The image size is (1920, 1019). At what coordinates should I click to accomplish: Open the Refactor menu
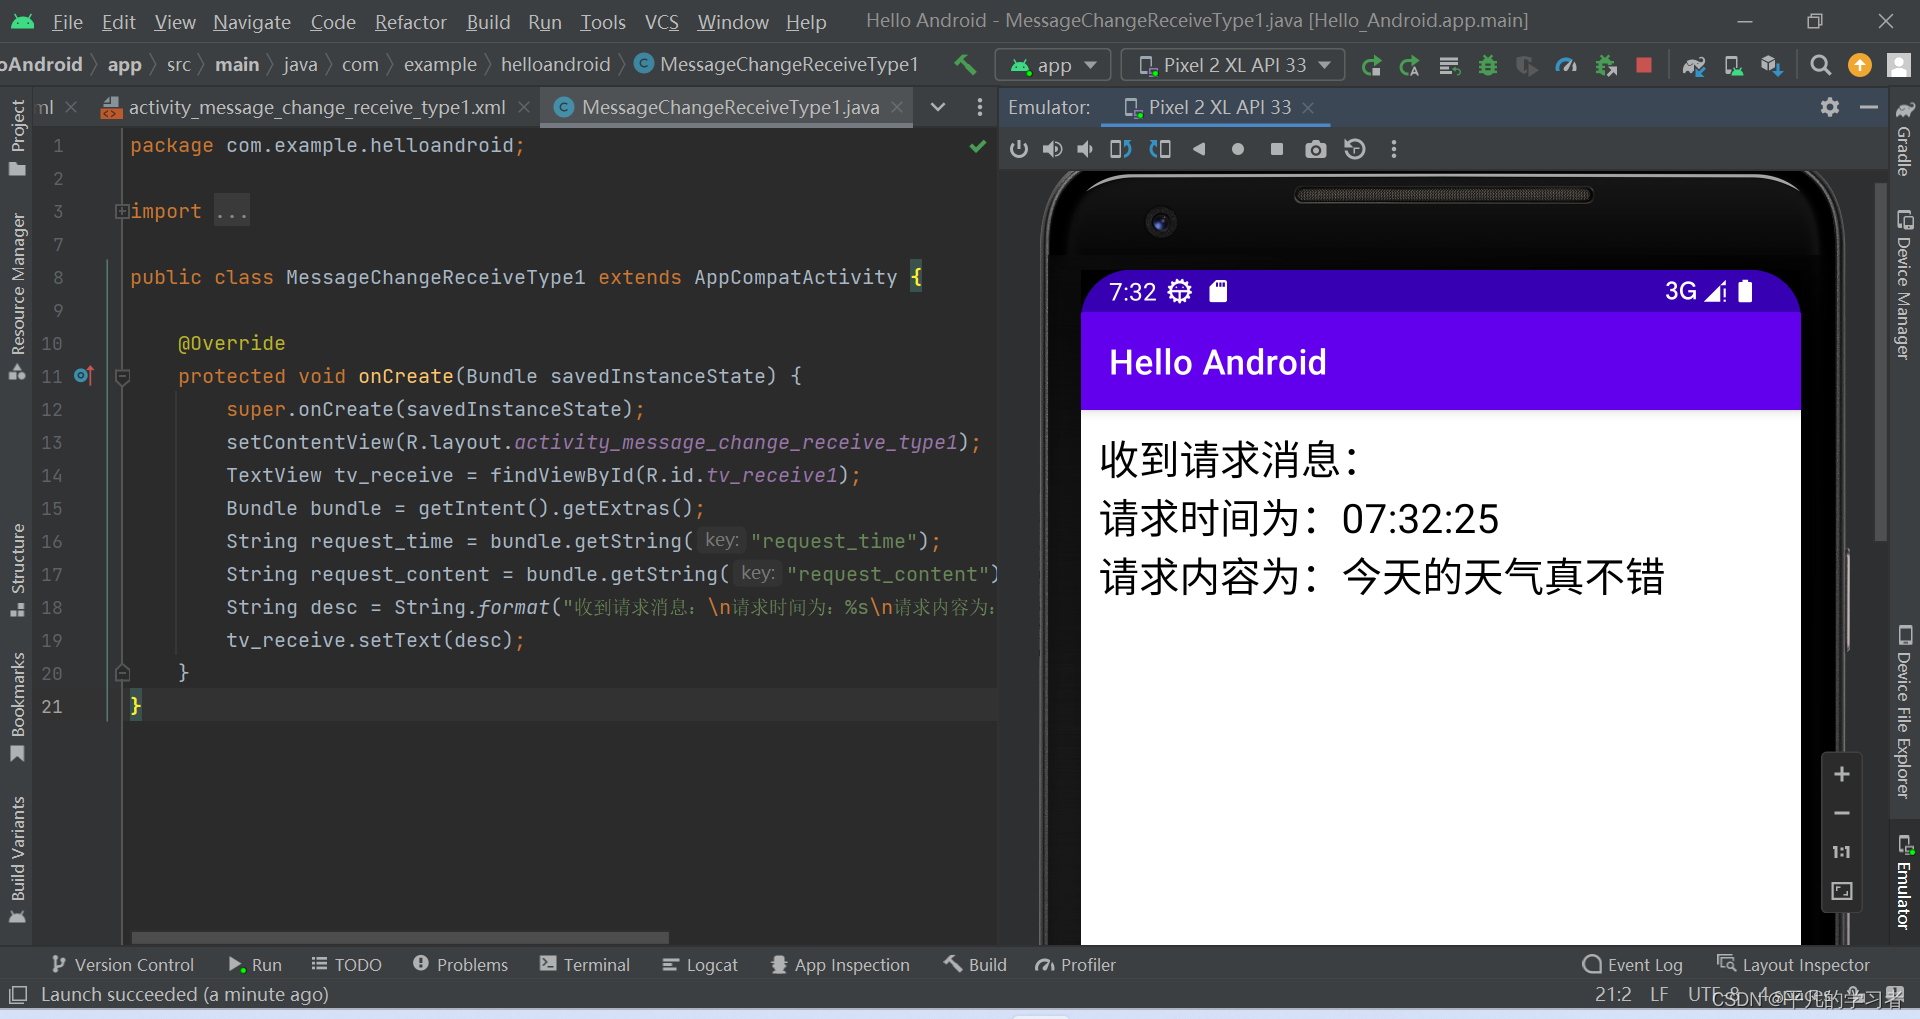pyautogui.click(x=410, y=21)
